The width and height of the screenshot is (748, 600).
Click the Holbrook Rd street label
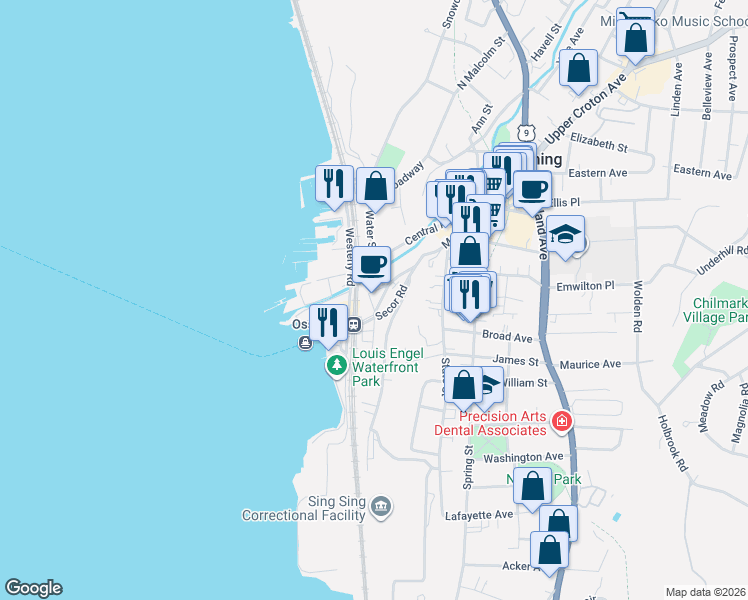(x=673, y=443)
